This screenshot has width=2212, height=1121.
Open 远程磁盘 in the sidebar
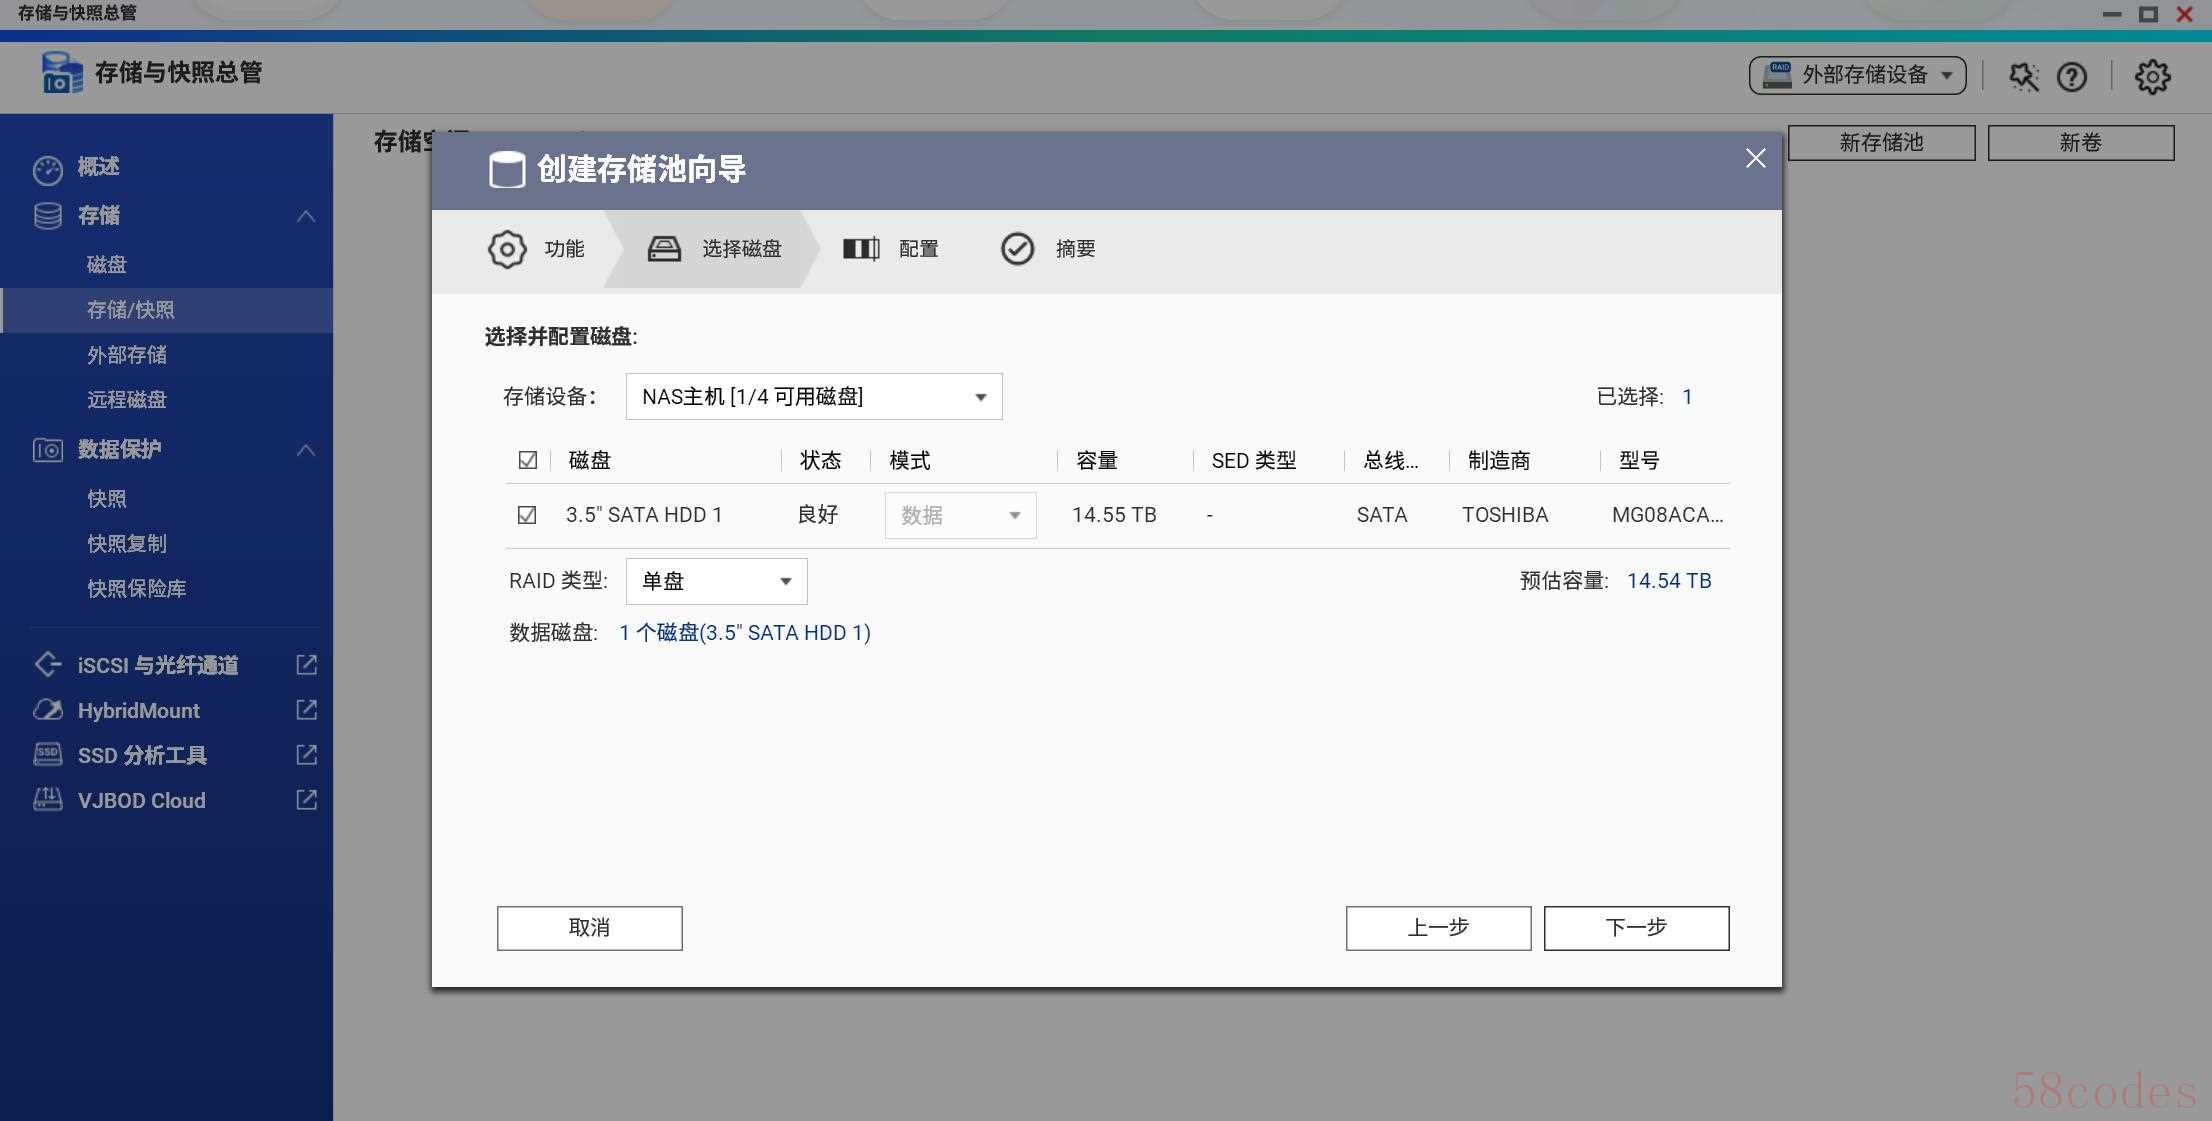127,400
